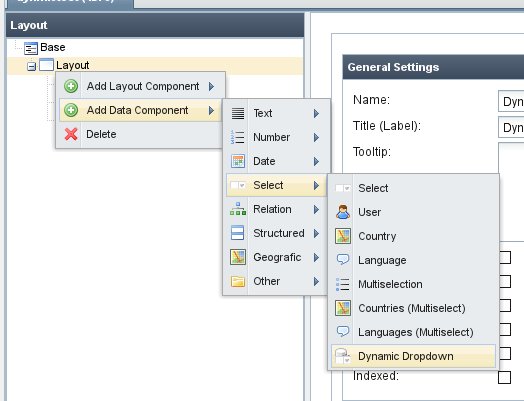Toggle the checkbox beside Language menu row
524x401 pixels.
click(505, 257)
